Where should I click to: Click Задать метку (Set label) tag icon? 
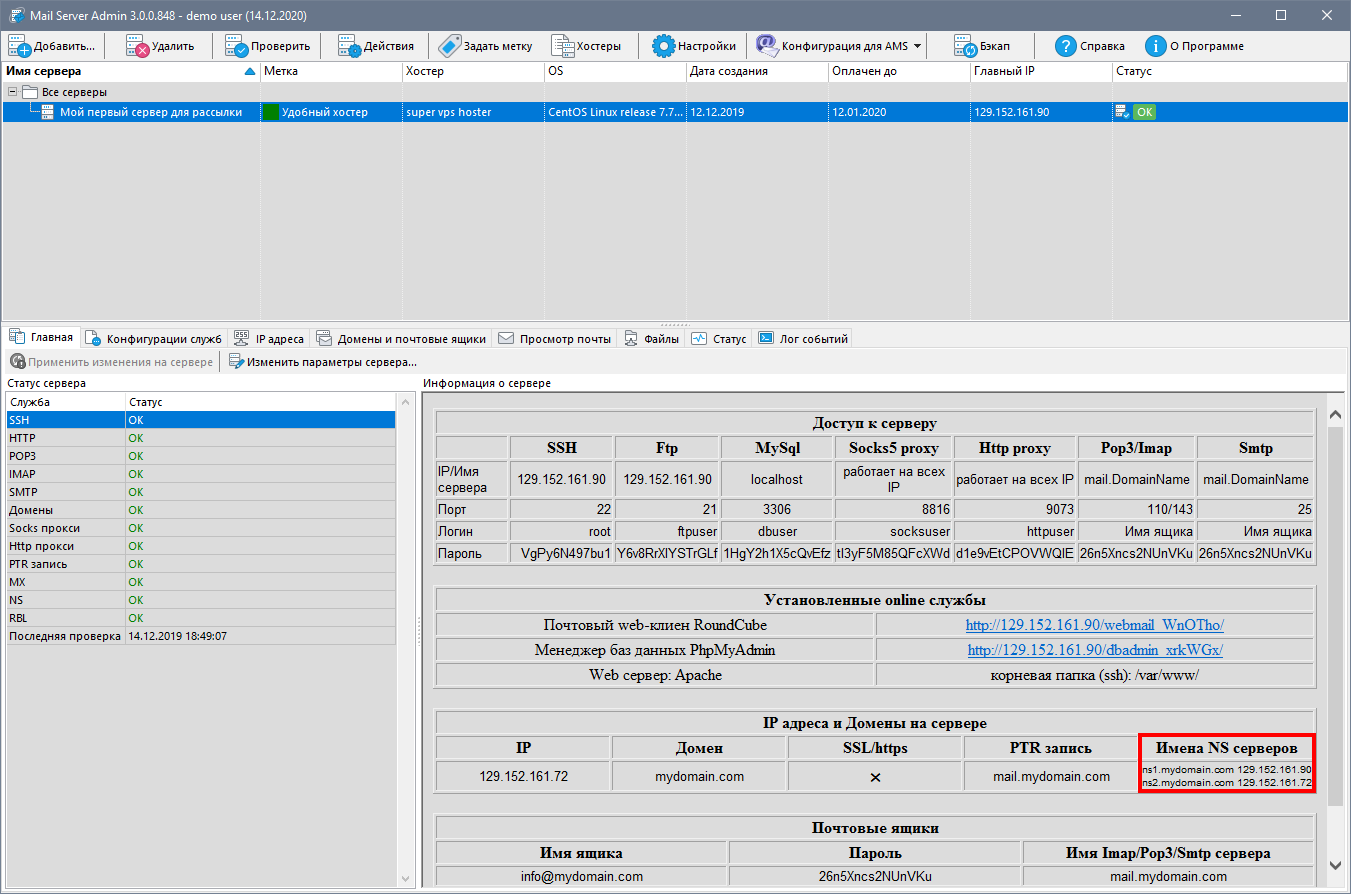tap(449, 46)
